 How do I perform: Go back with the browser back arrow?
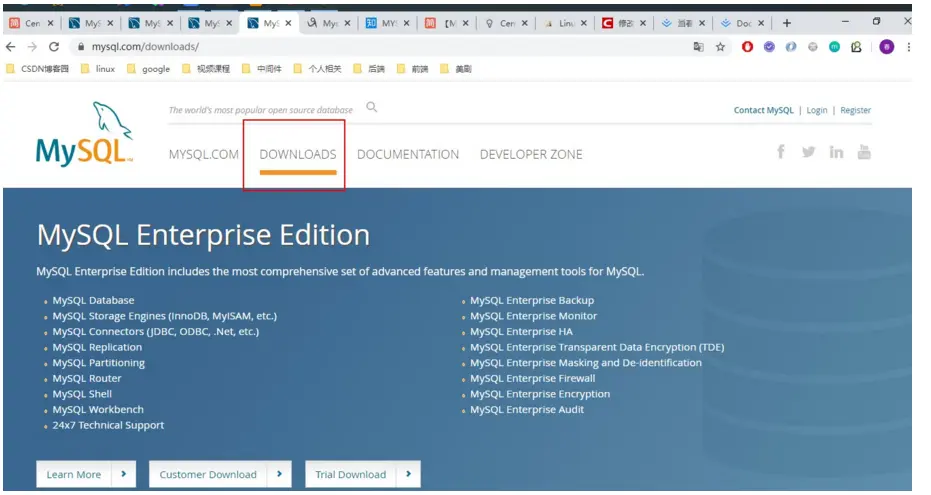11,47
